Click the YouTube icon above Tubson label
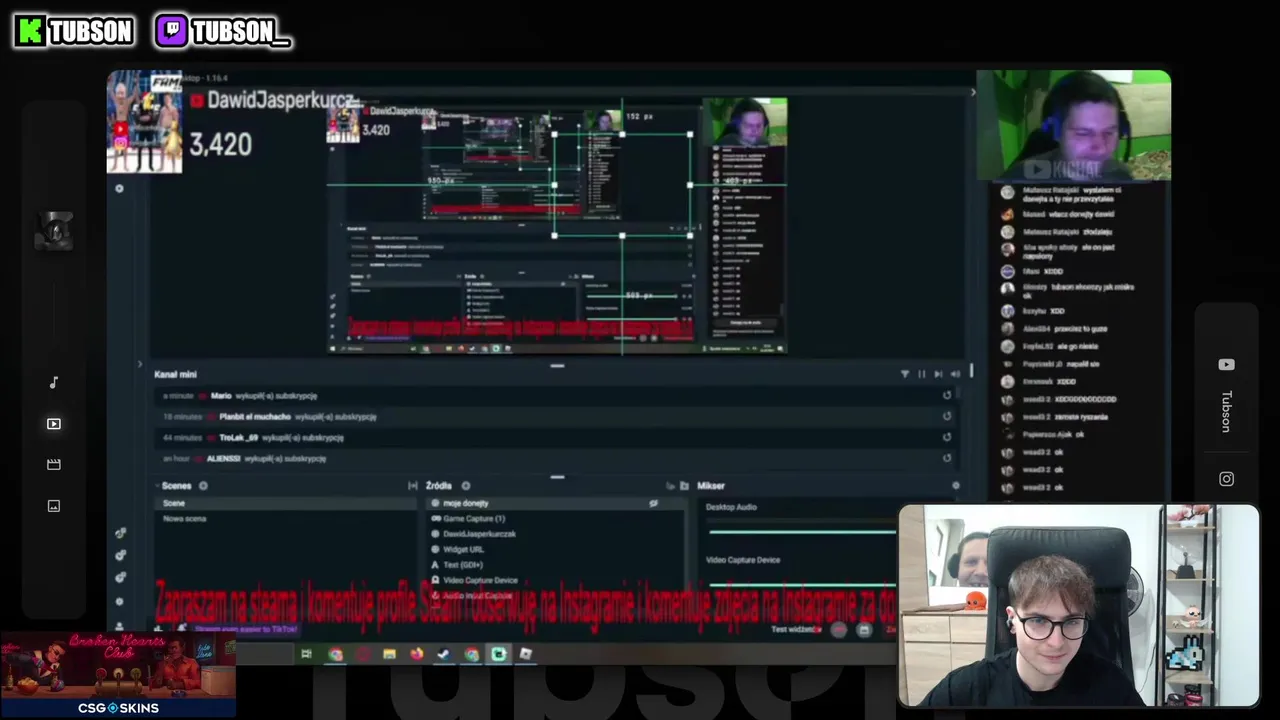This screenshot has width=1280, height=720. 1226,365
